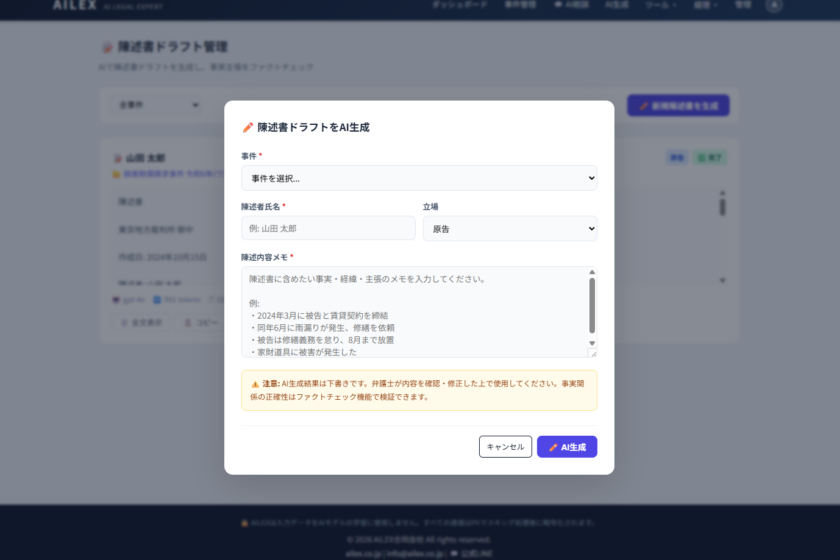Open the 事件 case selection dropdown
Image resolution: width=840 pixels, height=560 pixels.
click(418, 178)
